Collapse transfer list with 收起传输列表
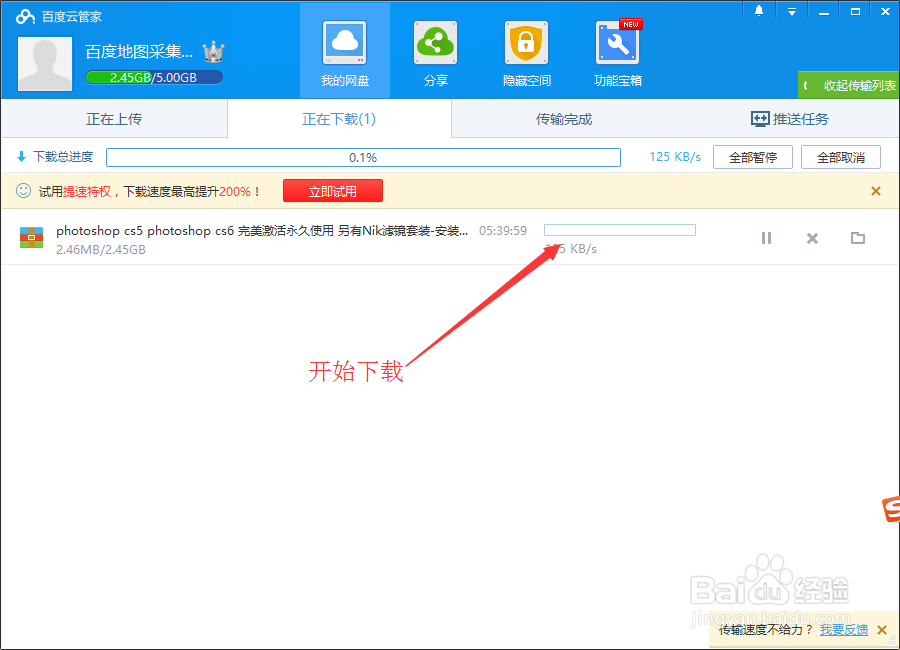 click(x=848, y=85)
